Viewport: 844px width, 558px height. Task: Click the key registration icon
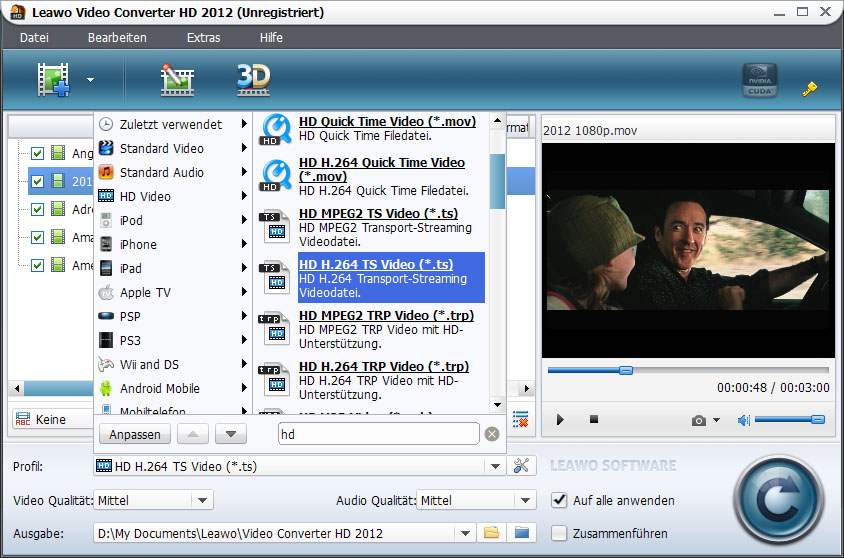pos(810,88)
